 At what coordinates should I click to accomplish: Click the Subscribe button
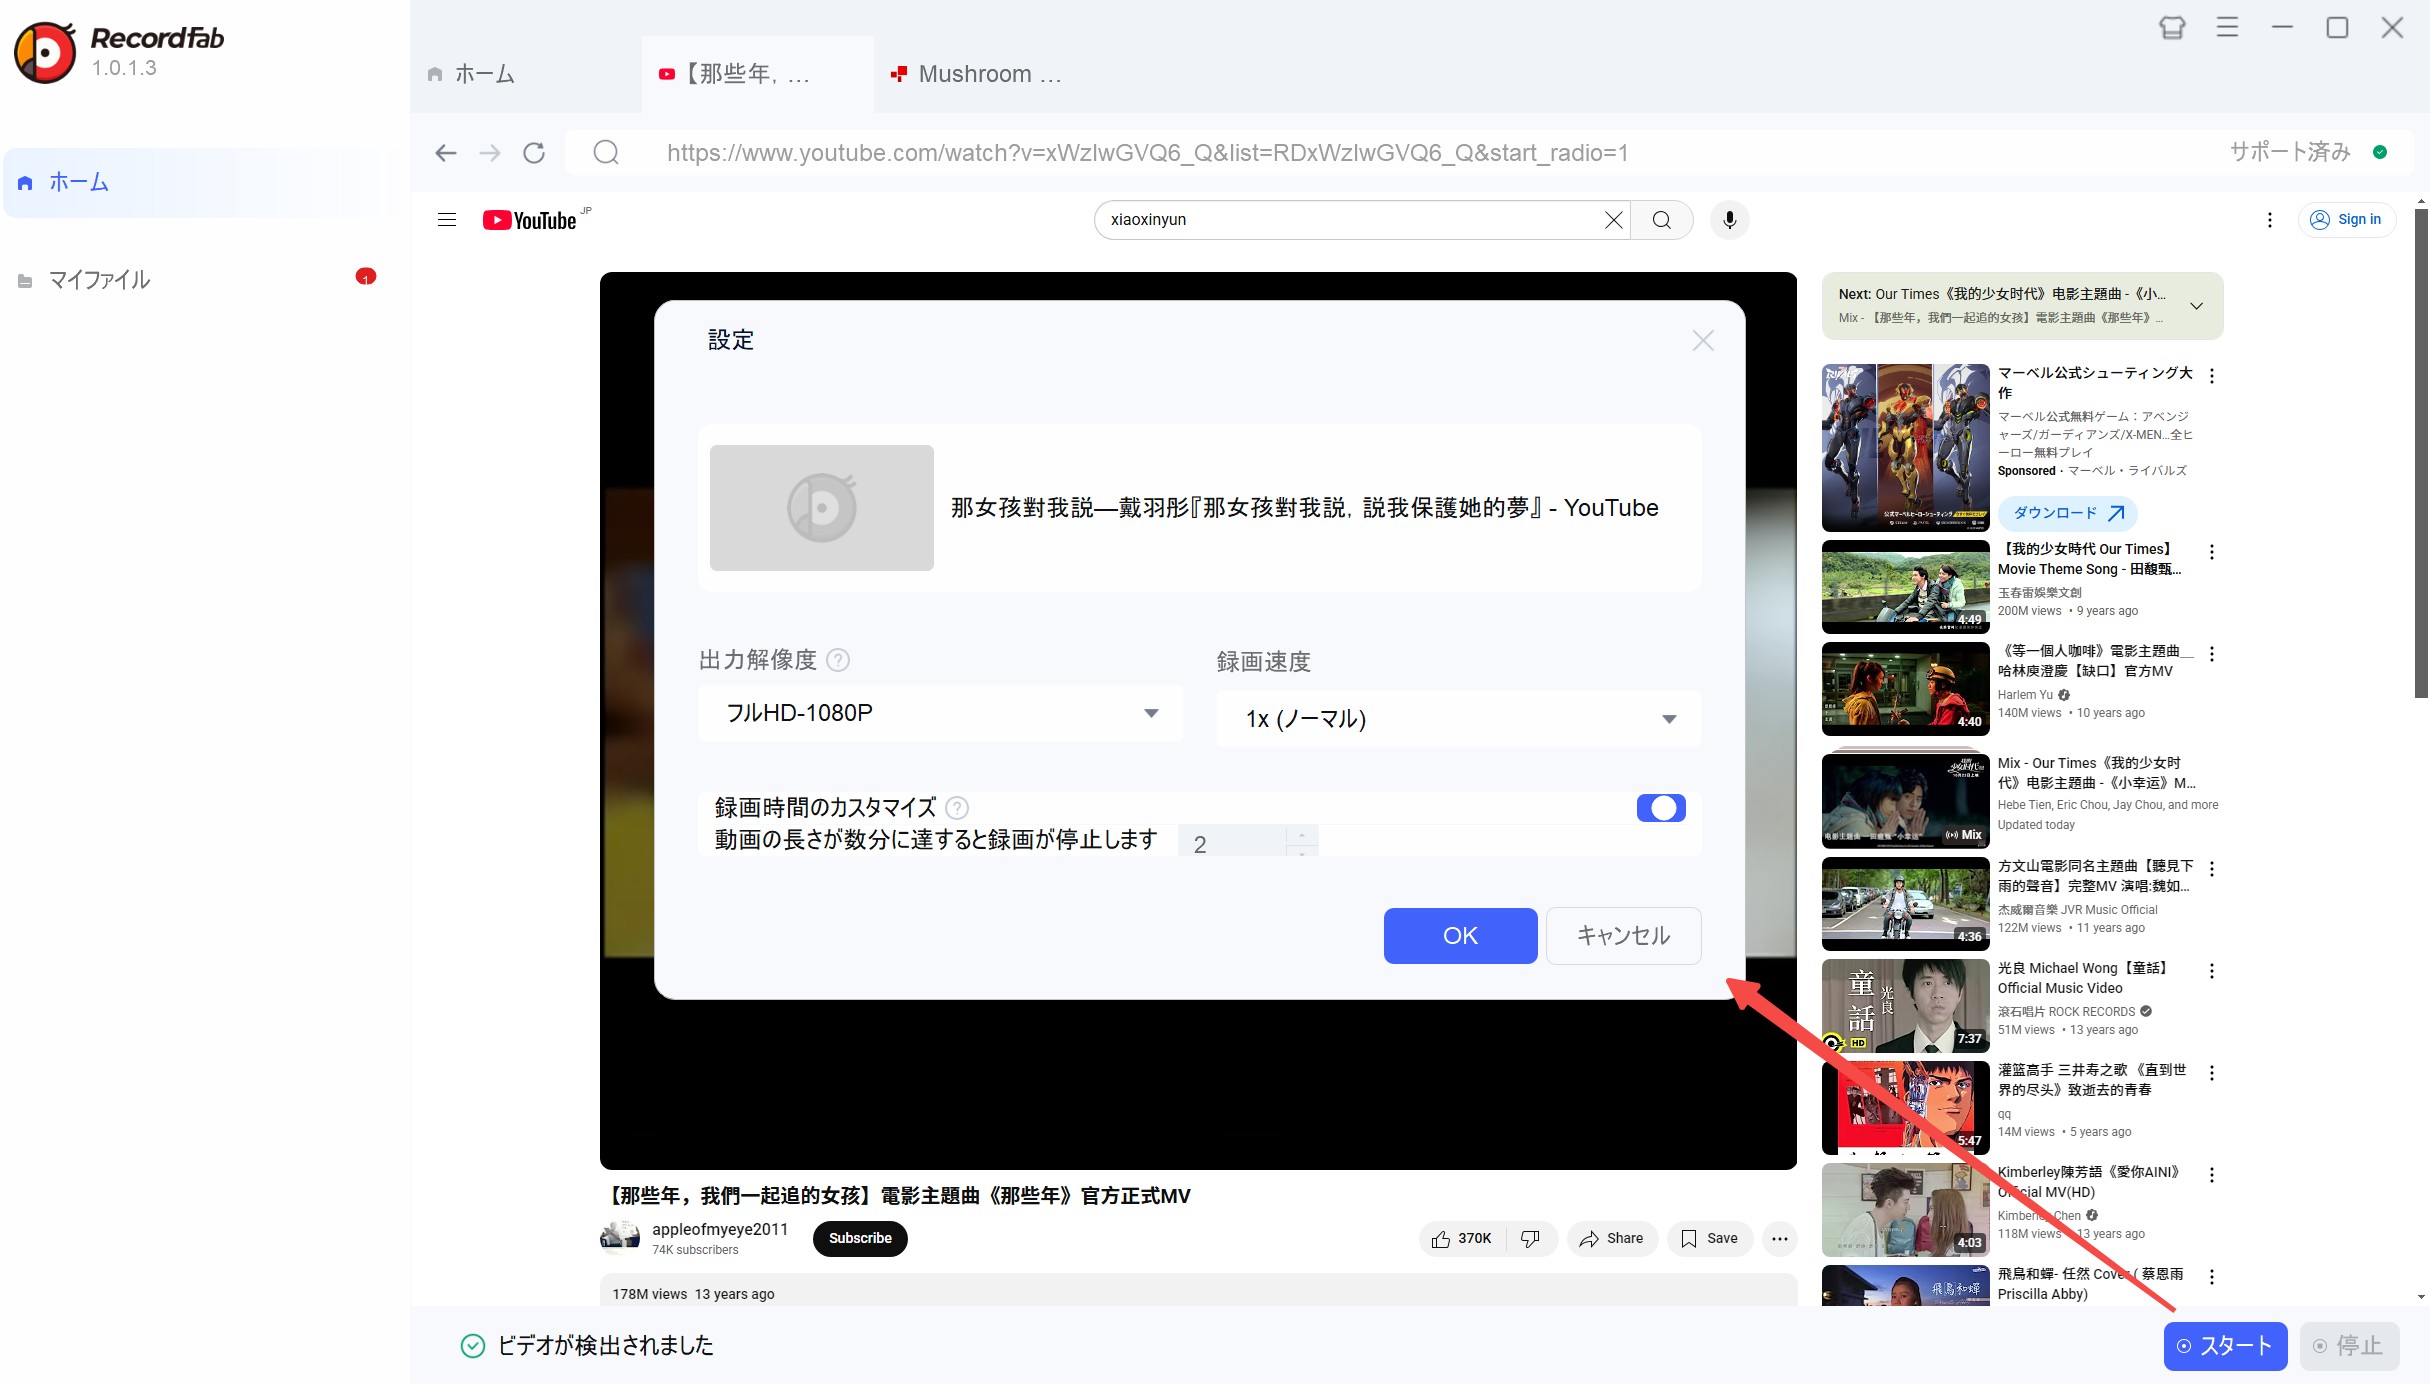point(860,1238)
